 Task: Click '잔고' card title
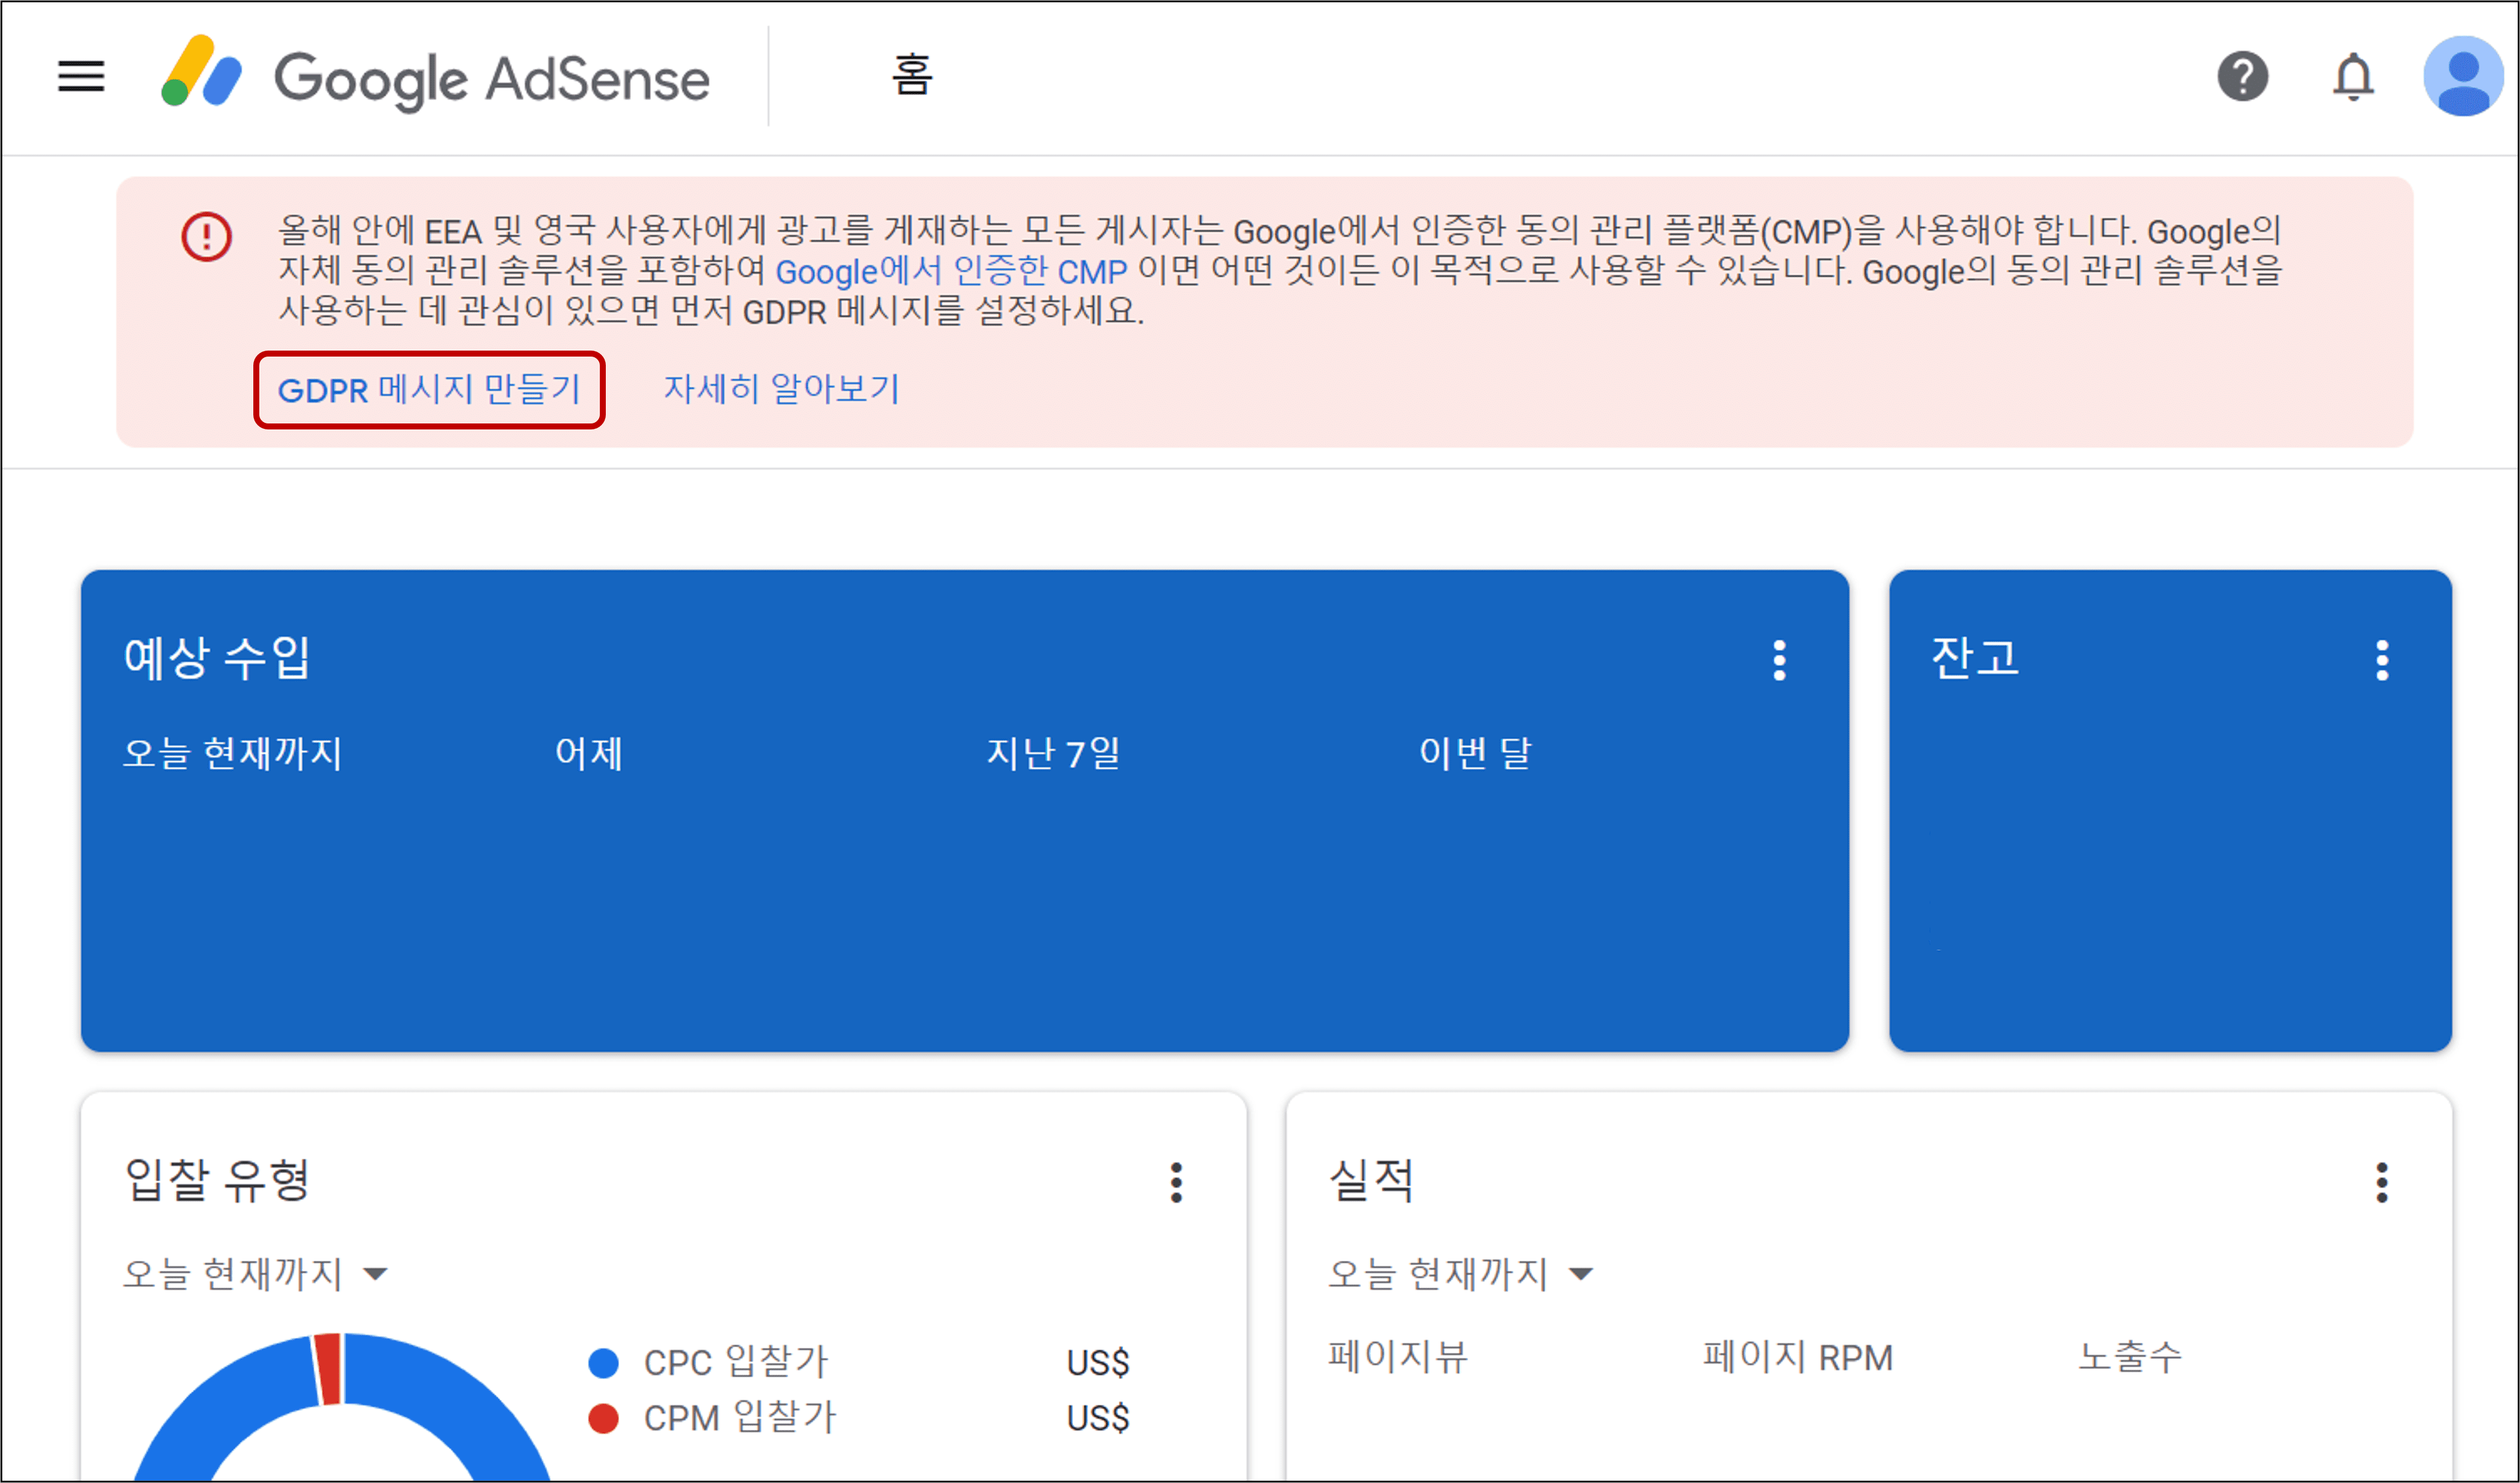click(1975, 658)
